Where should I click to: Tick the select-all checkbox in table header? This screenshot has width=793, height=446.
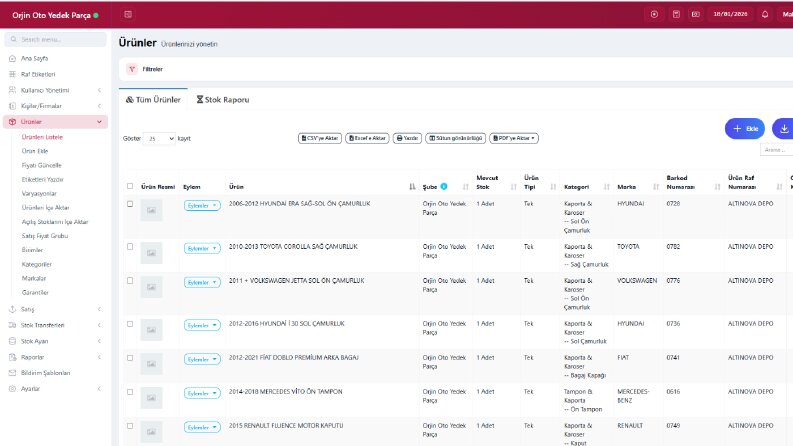coord(130,186)
